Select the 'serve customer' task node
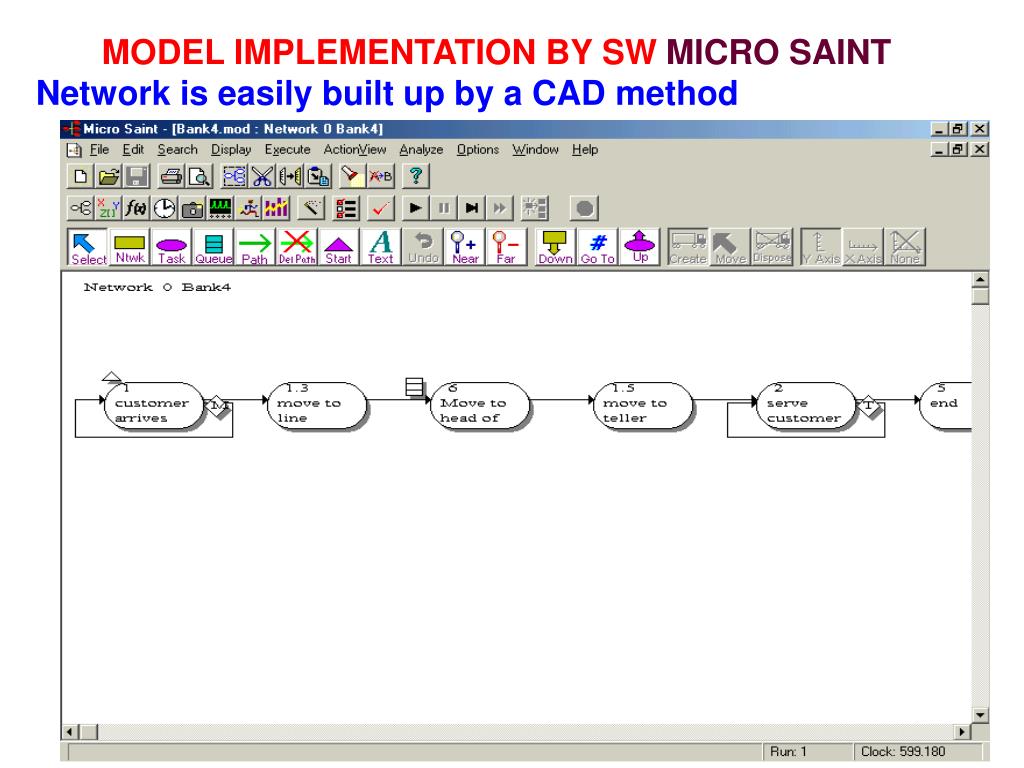The height and width of the screenshot is (768, 1024). pos(805,406)
